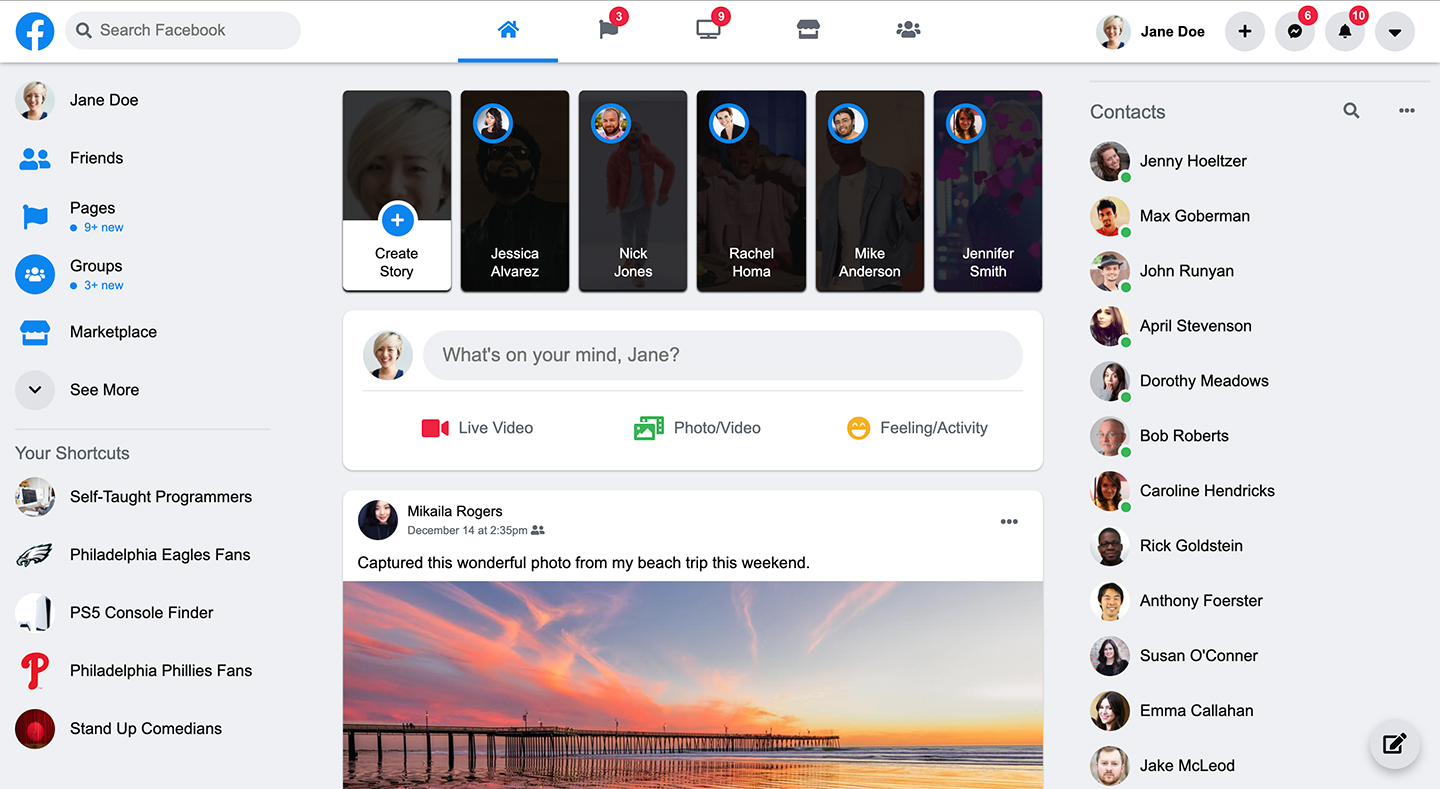Click the What's on your mind field
This screenshot has width=1440, height=789.
pos(722,355)
